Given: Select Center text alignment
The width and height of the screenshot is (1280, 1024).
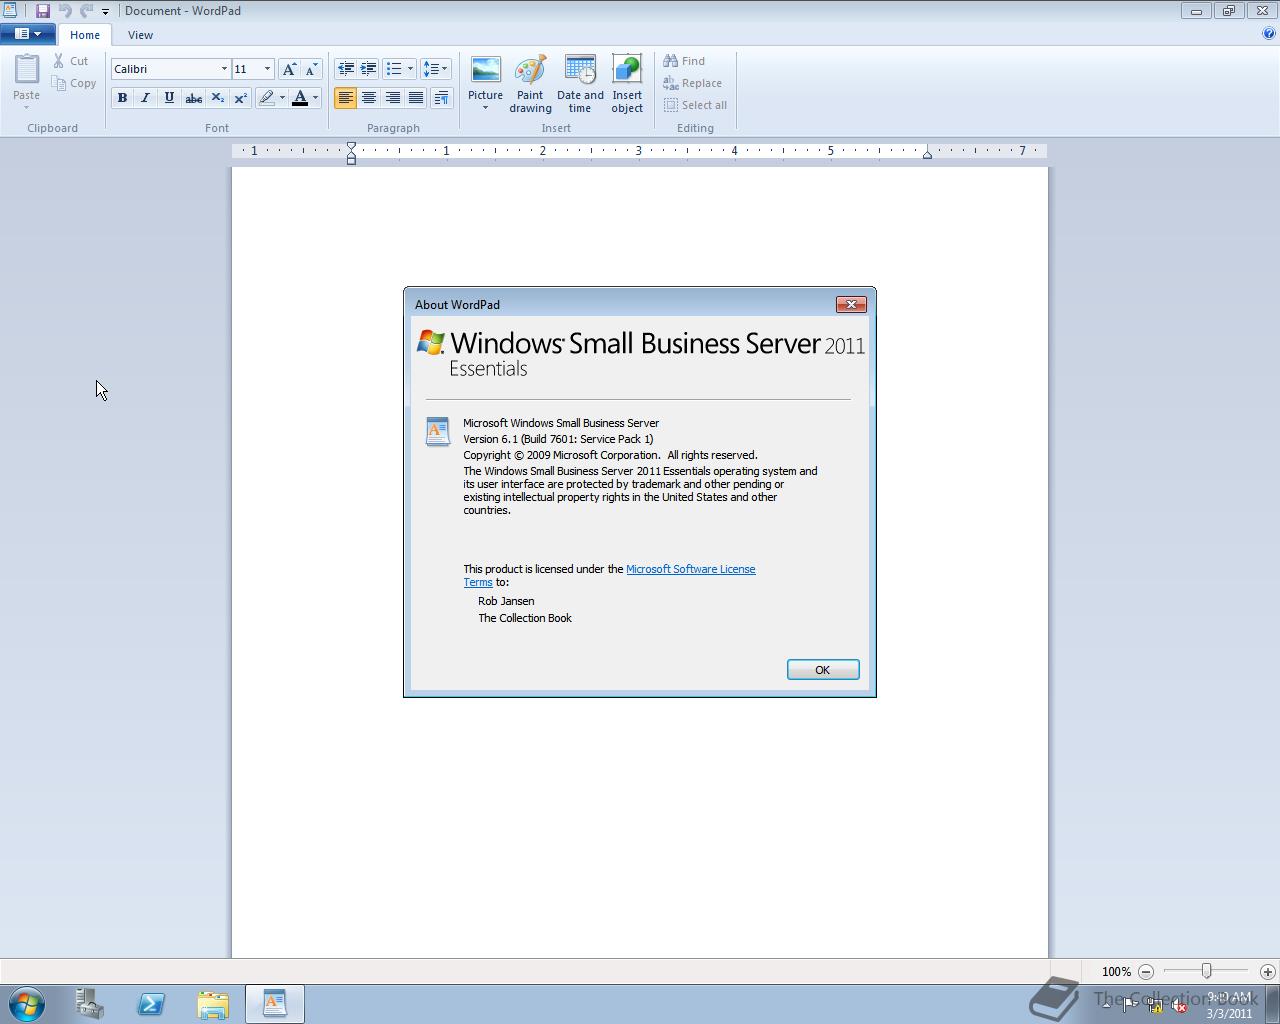Looking at the screenshot, I should click(x=369, y=98).
